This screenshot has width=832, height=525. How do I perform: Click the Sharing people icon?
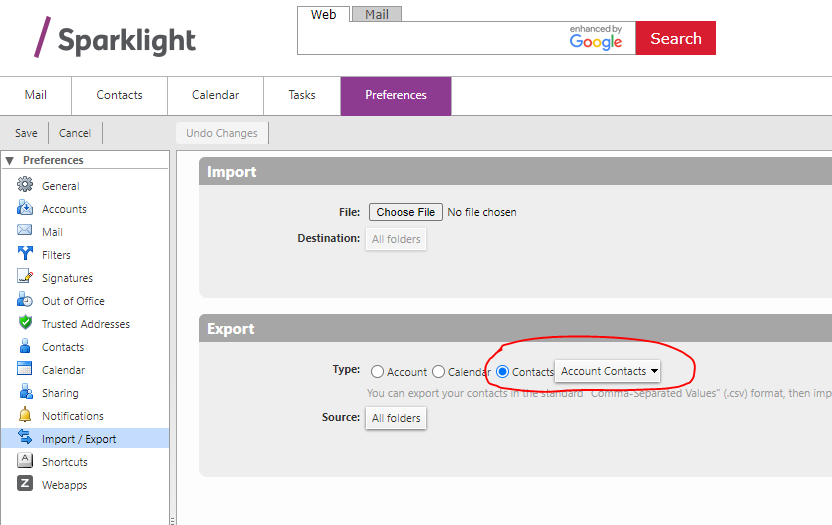point(25,391)
